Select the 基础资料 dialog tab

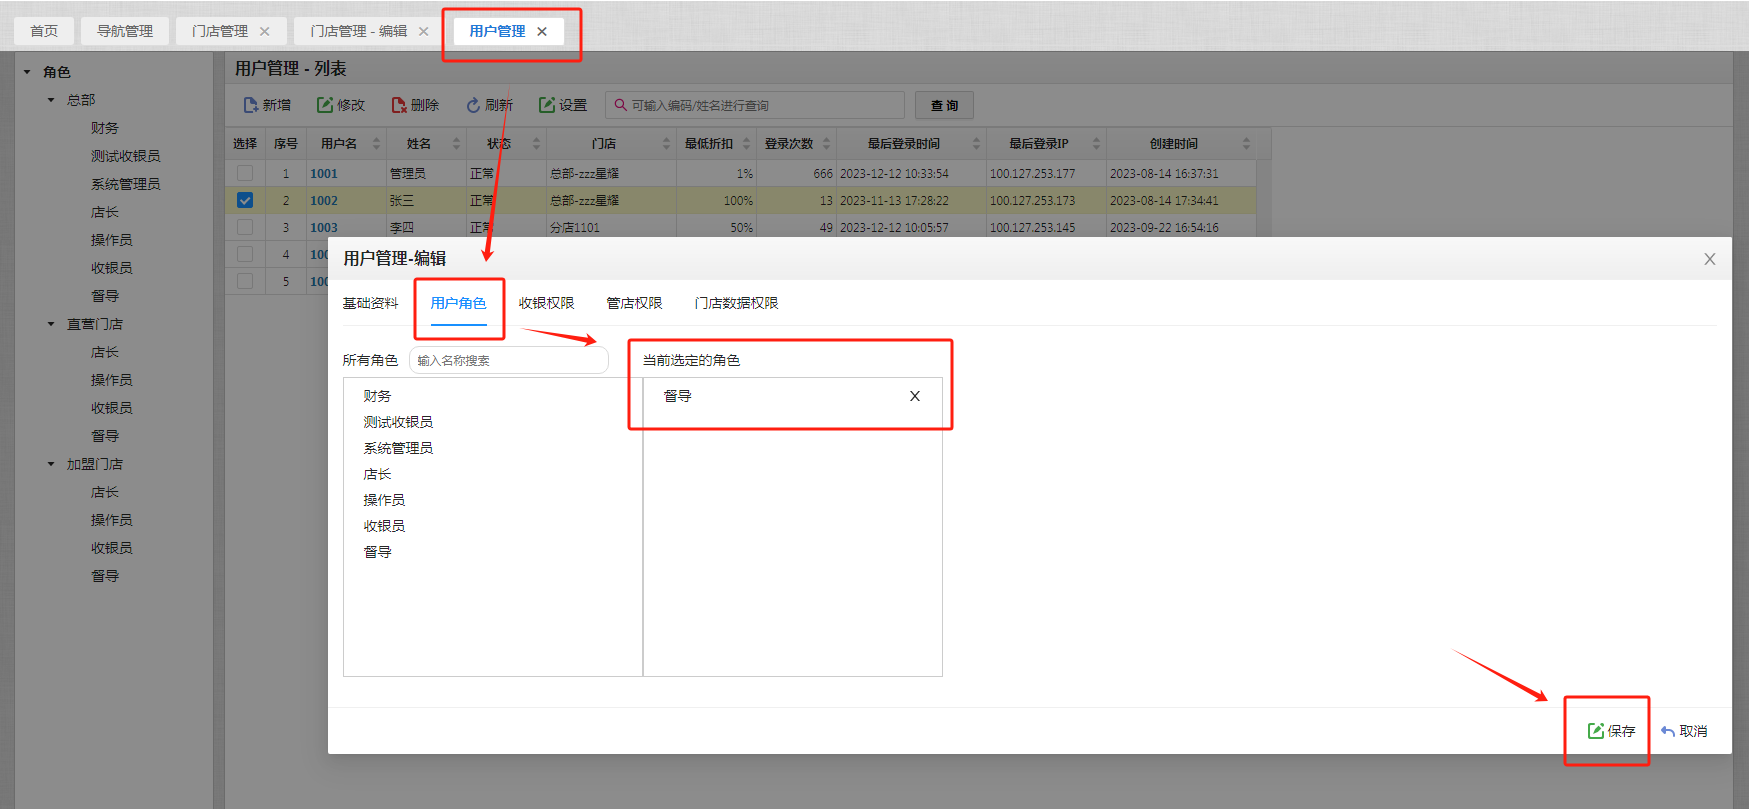(371, 303)
